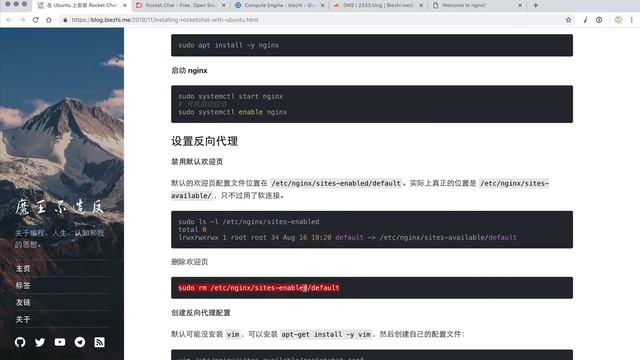Go back using browser back arrow

(x=9, y=20)
